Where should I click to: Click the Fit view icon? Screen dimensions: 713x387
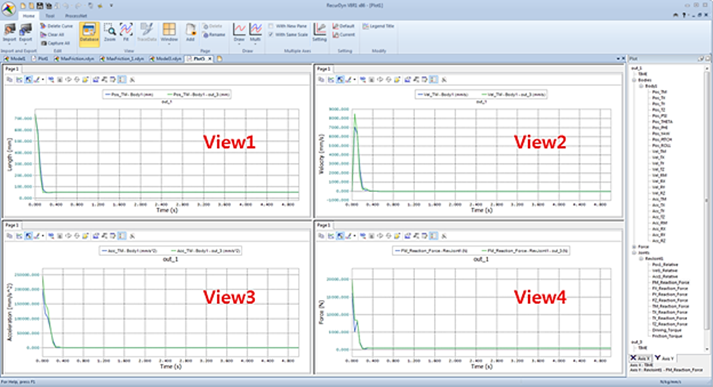(x=126, y=33)
